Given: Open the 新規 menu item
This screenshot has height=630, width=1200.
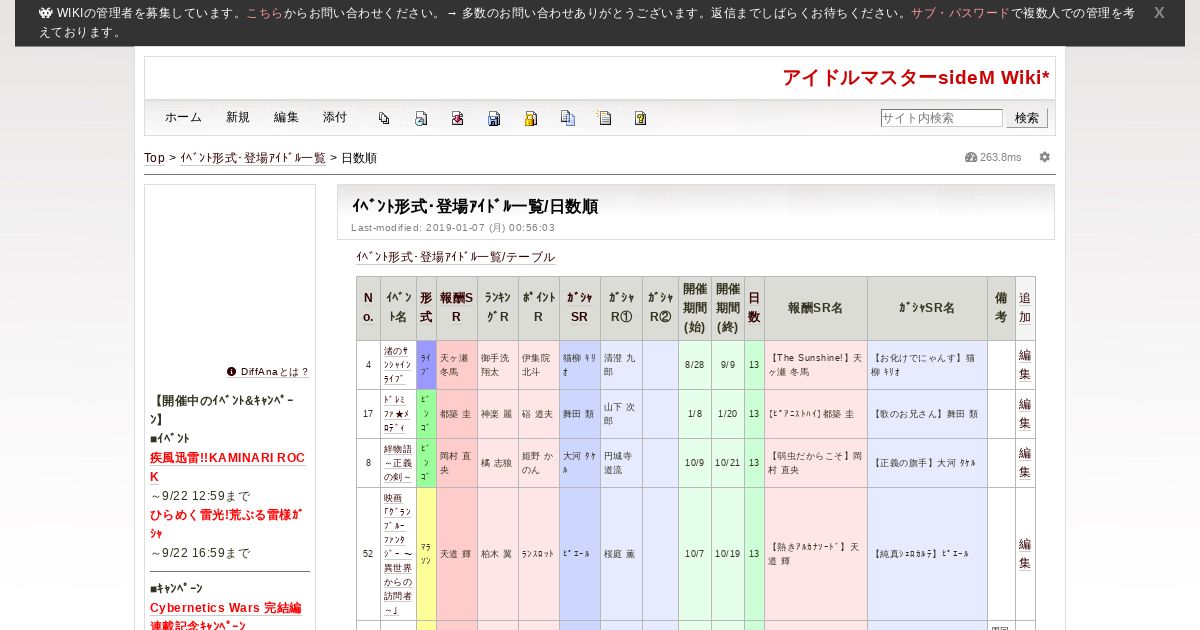Looking at the screenshot, I should (238, 117).
